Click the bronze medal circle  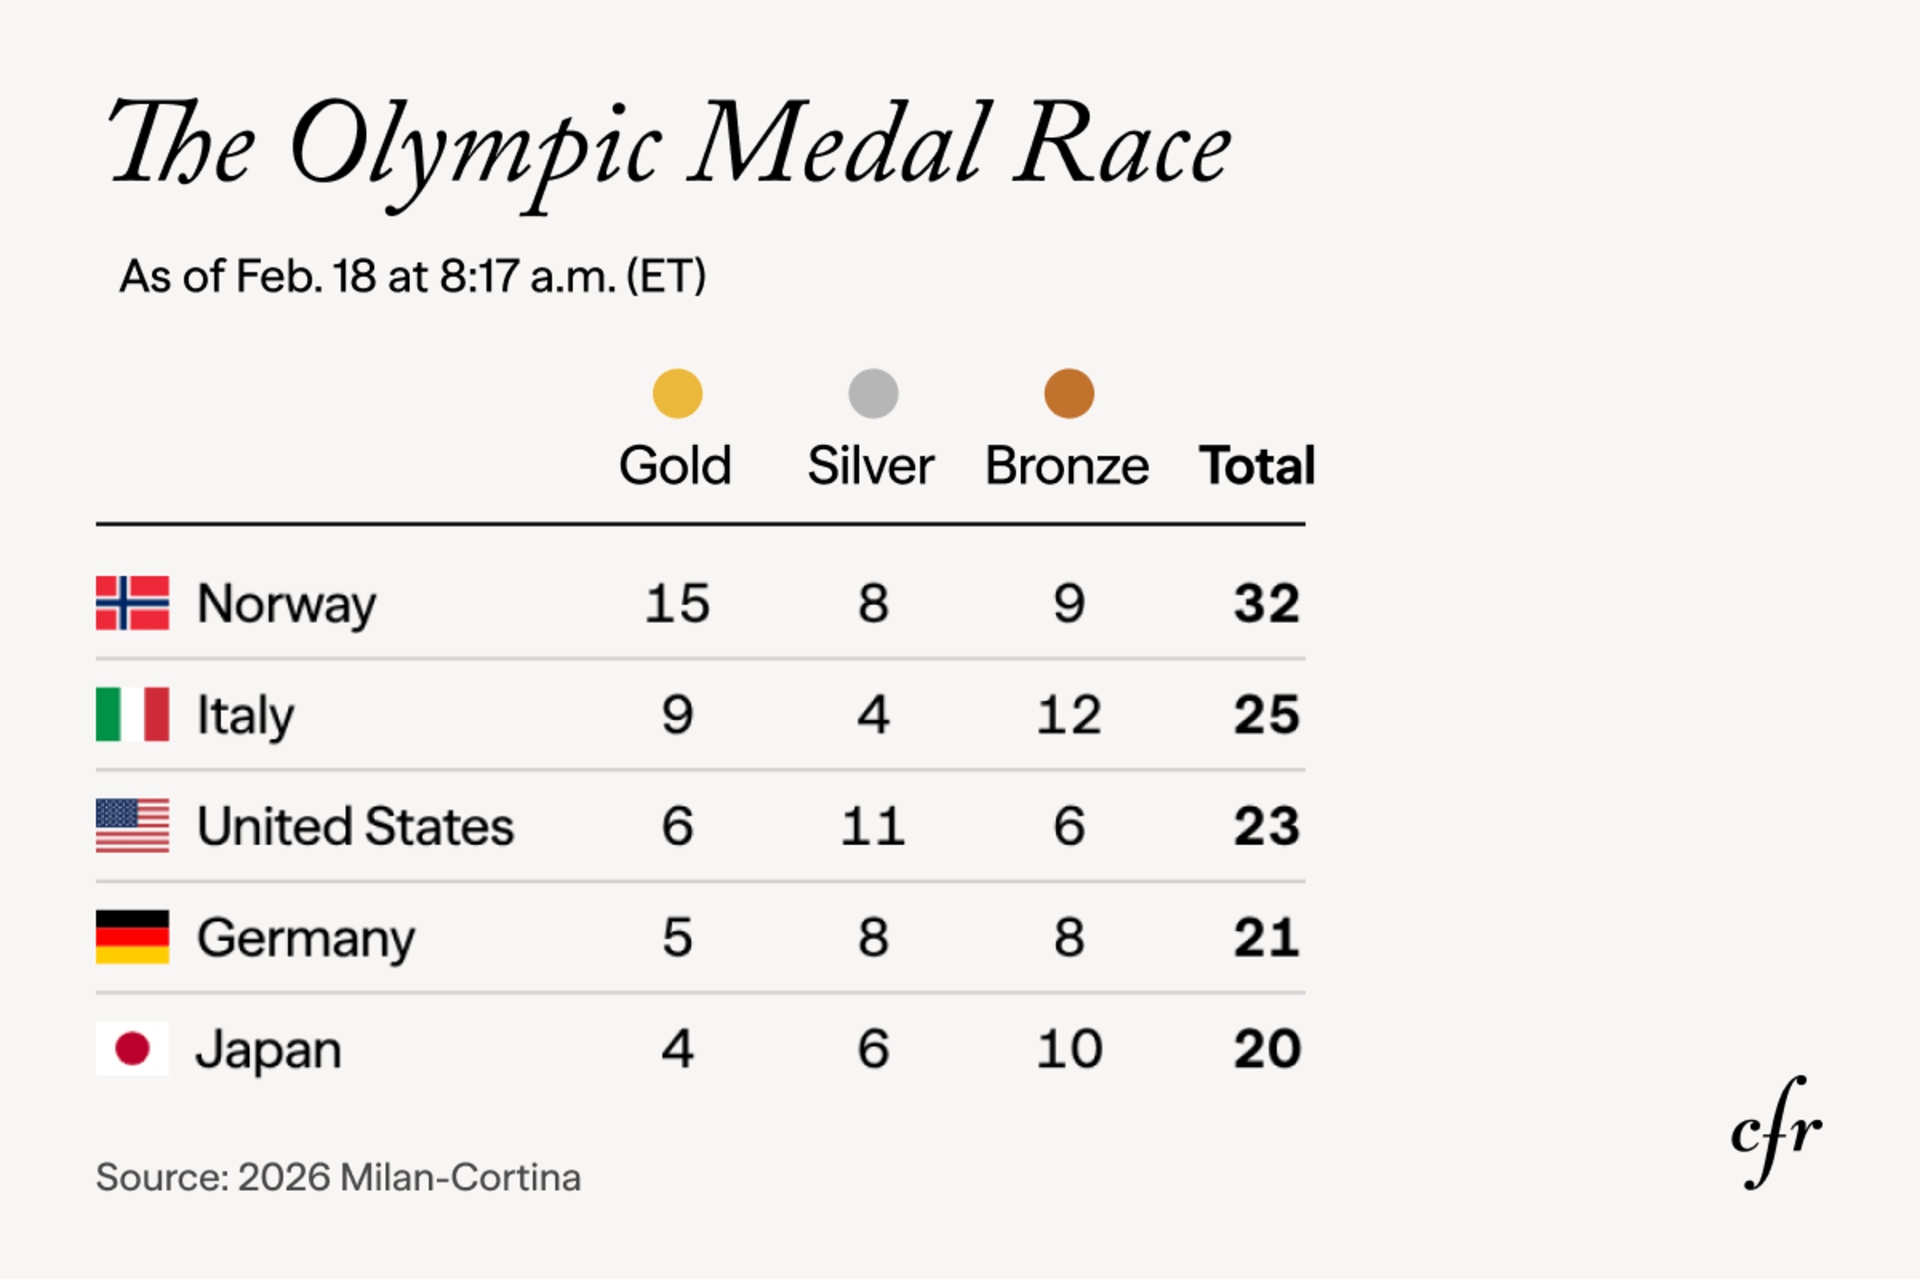1069,393
